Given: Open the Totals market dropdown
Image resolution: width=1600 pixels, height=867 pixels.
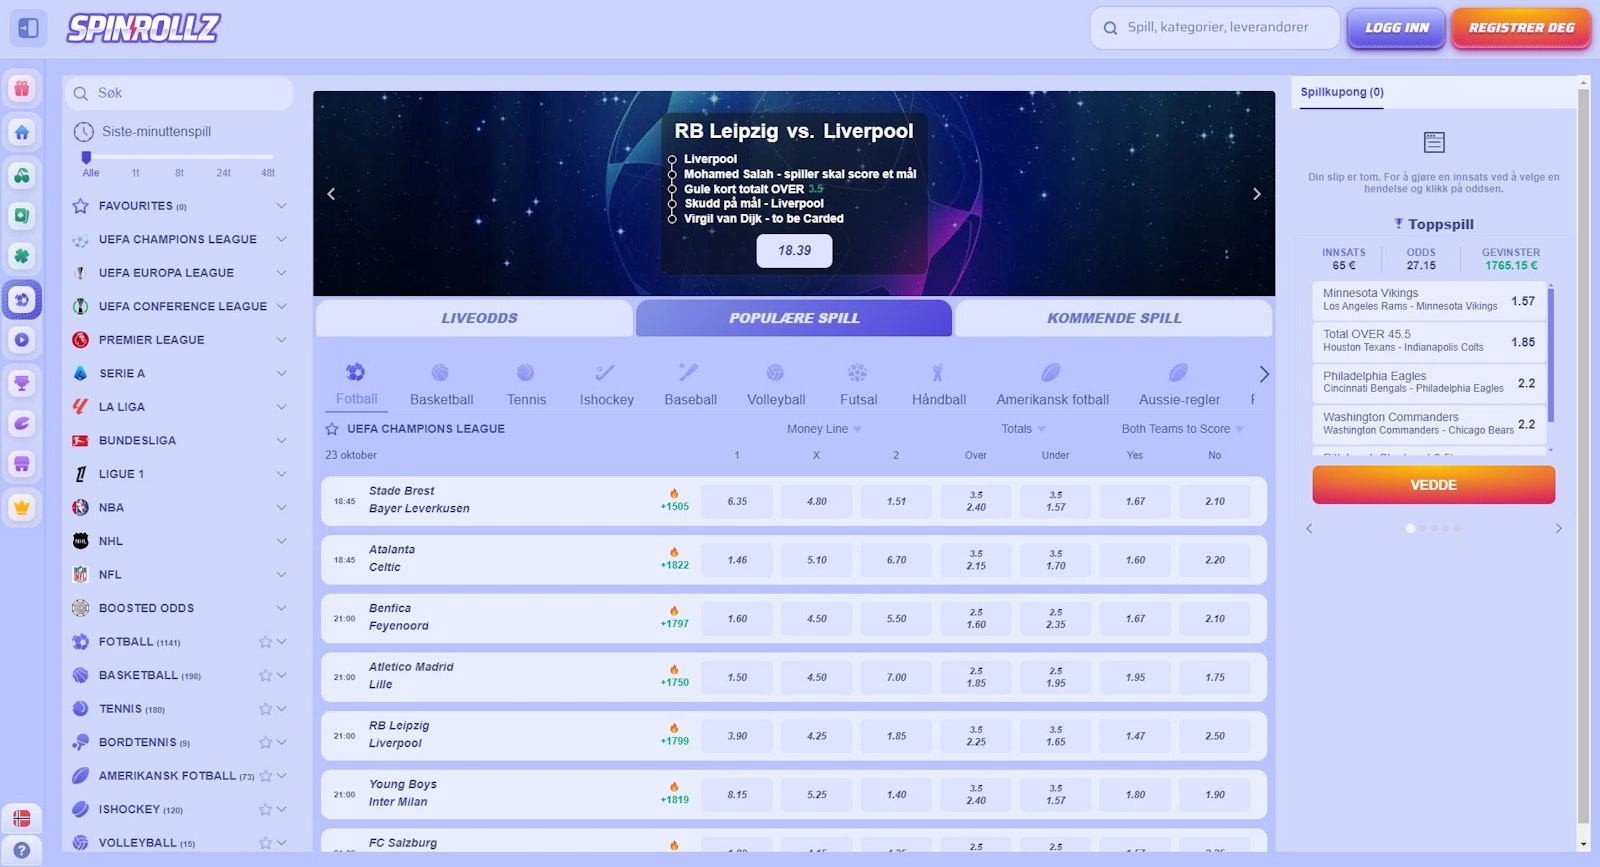Looking at the screenshot, I should pos(1023,429).
